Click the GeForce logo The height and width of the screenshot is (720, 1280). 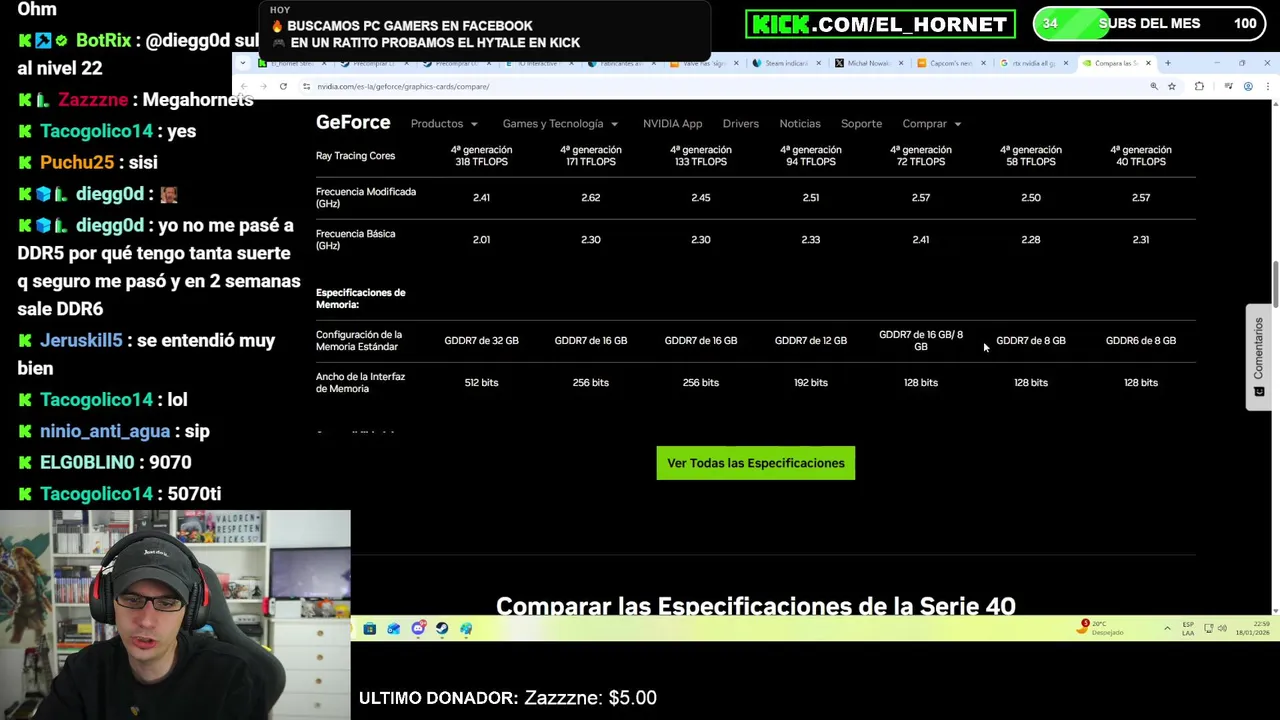(353, 122)
